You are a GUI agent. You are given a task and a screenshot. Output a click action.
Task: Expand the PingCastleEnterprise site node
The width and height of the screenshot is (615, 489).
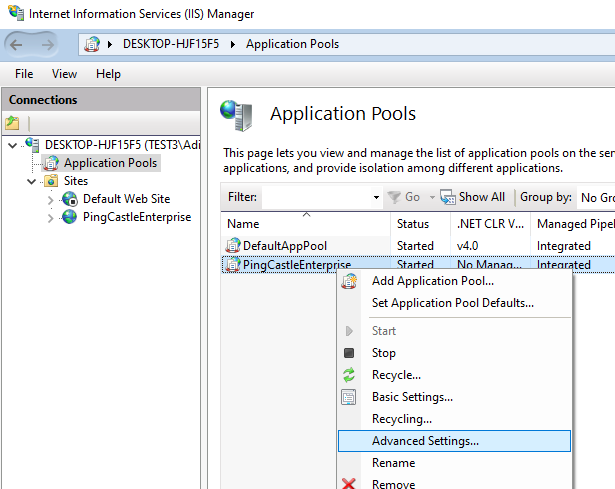[x=50, y=218]
